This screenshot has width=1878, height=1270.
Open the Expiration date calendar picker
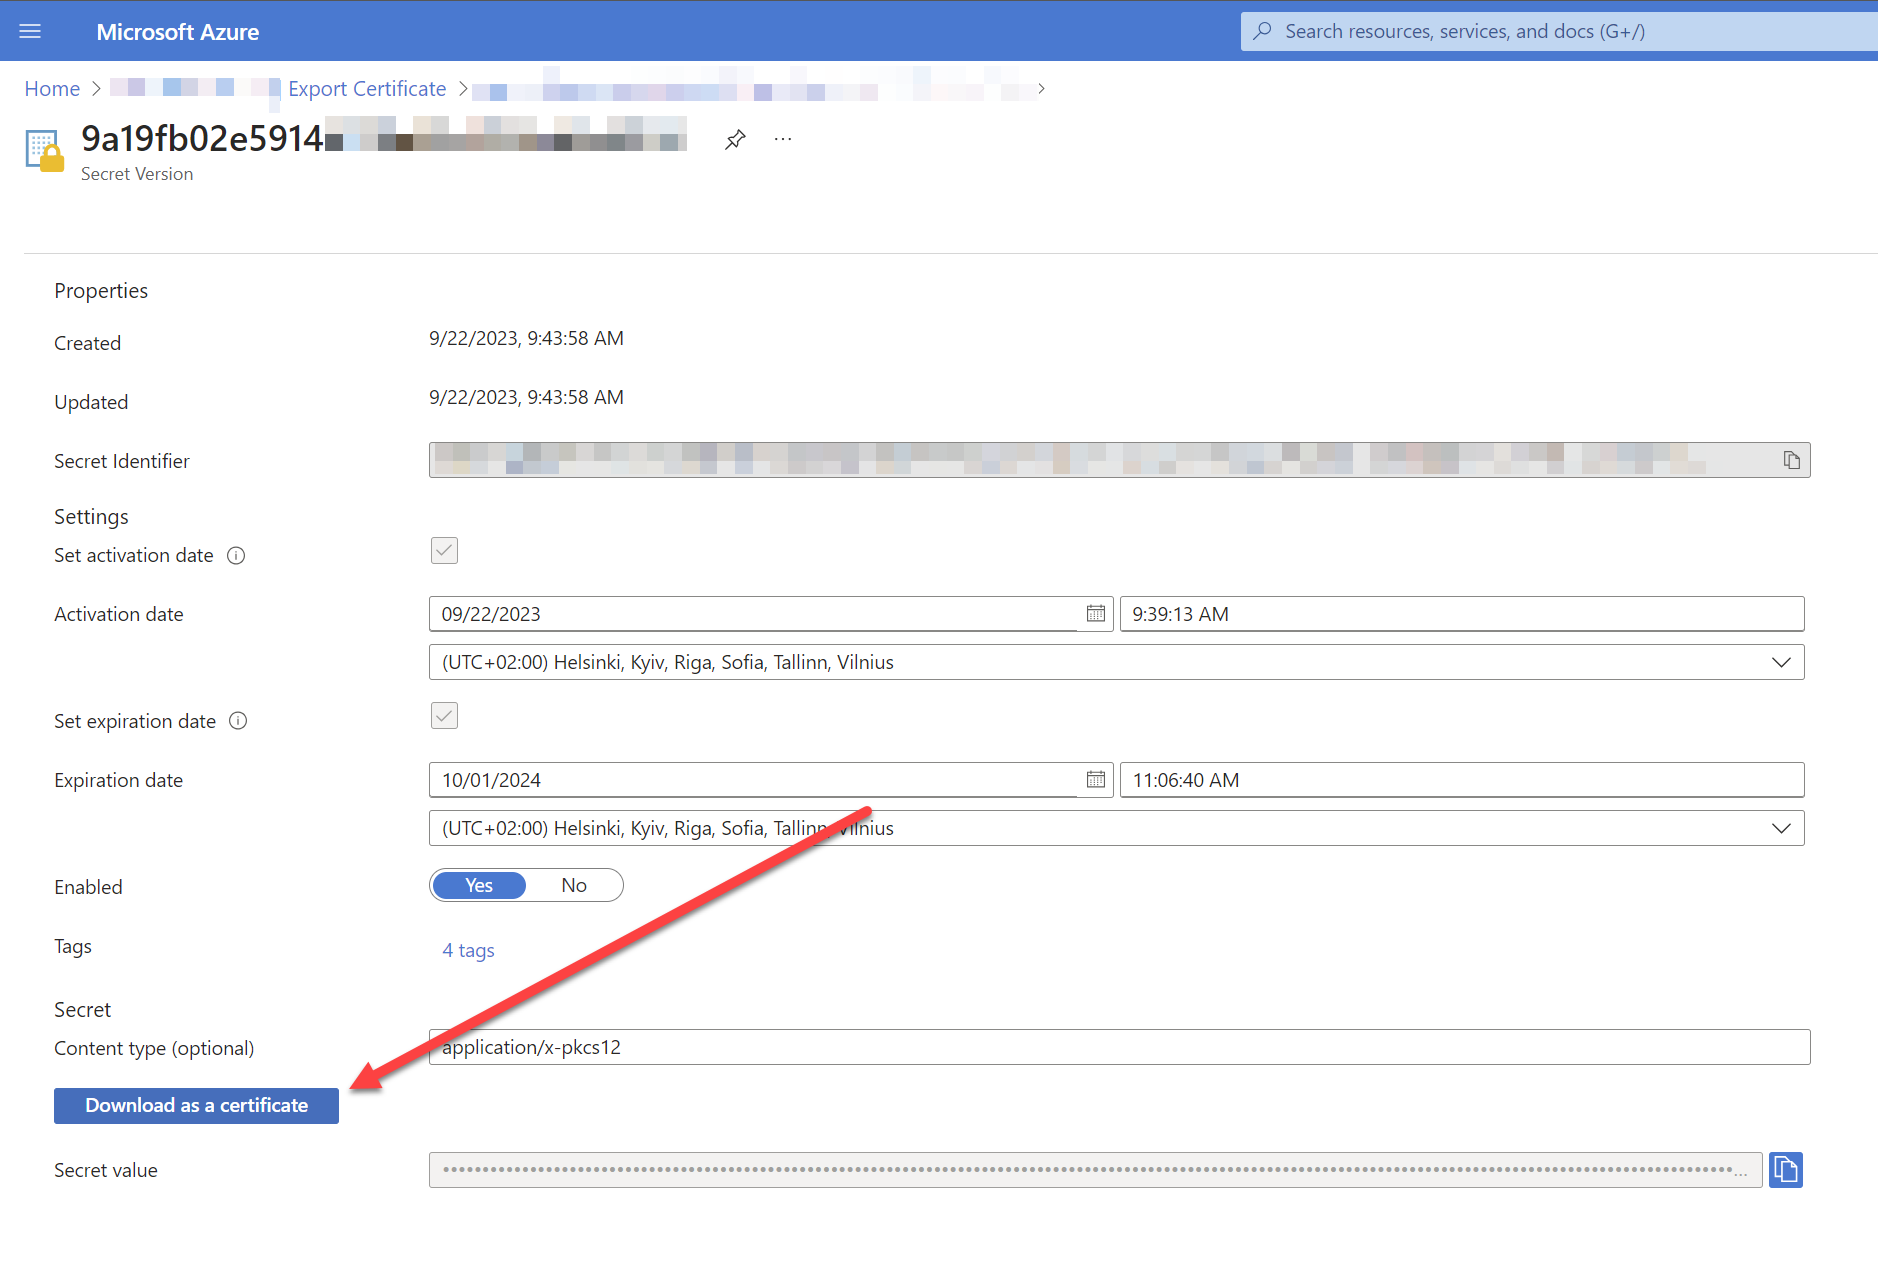coord(1096,780)
